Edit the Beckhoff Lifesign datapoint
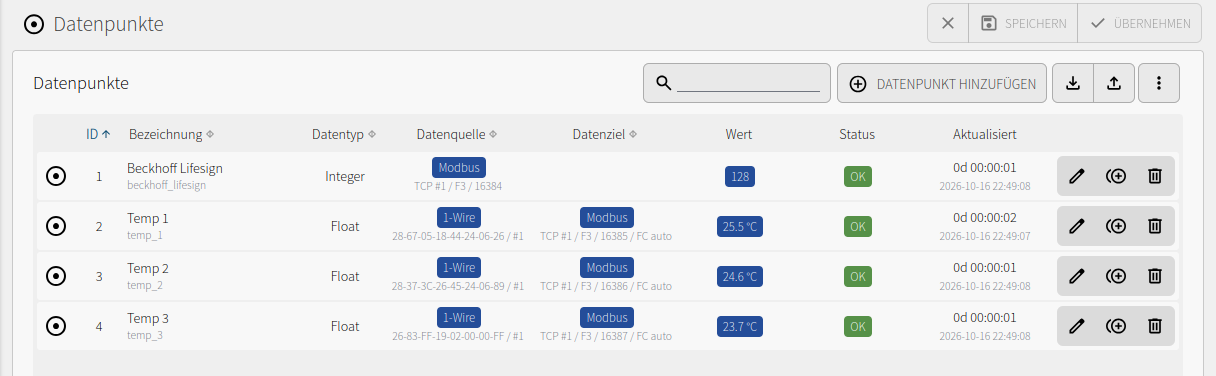Screen dimensions: 1216x376 1077,176
